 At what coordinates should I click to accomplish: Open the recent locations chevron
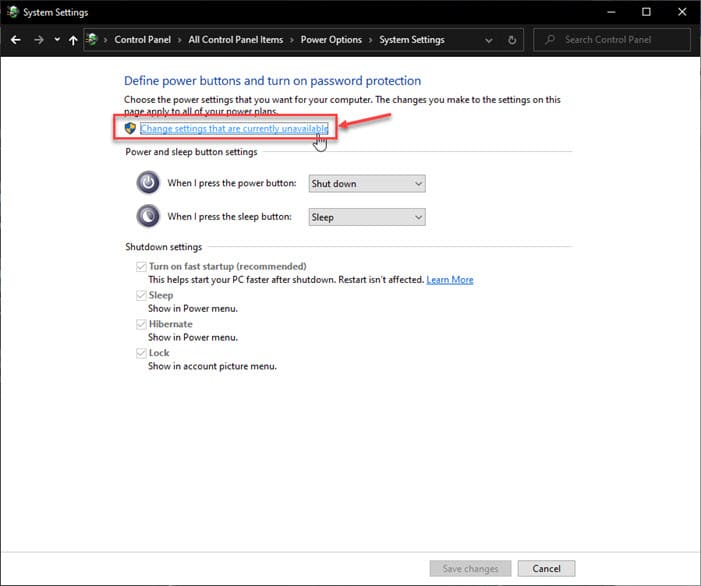coord(57,39)
